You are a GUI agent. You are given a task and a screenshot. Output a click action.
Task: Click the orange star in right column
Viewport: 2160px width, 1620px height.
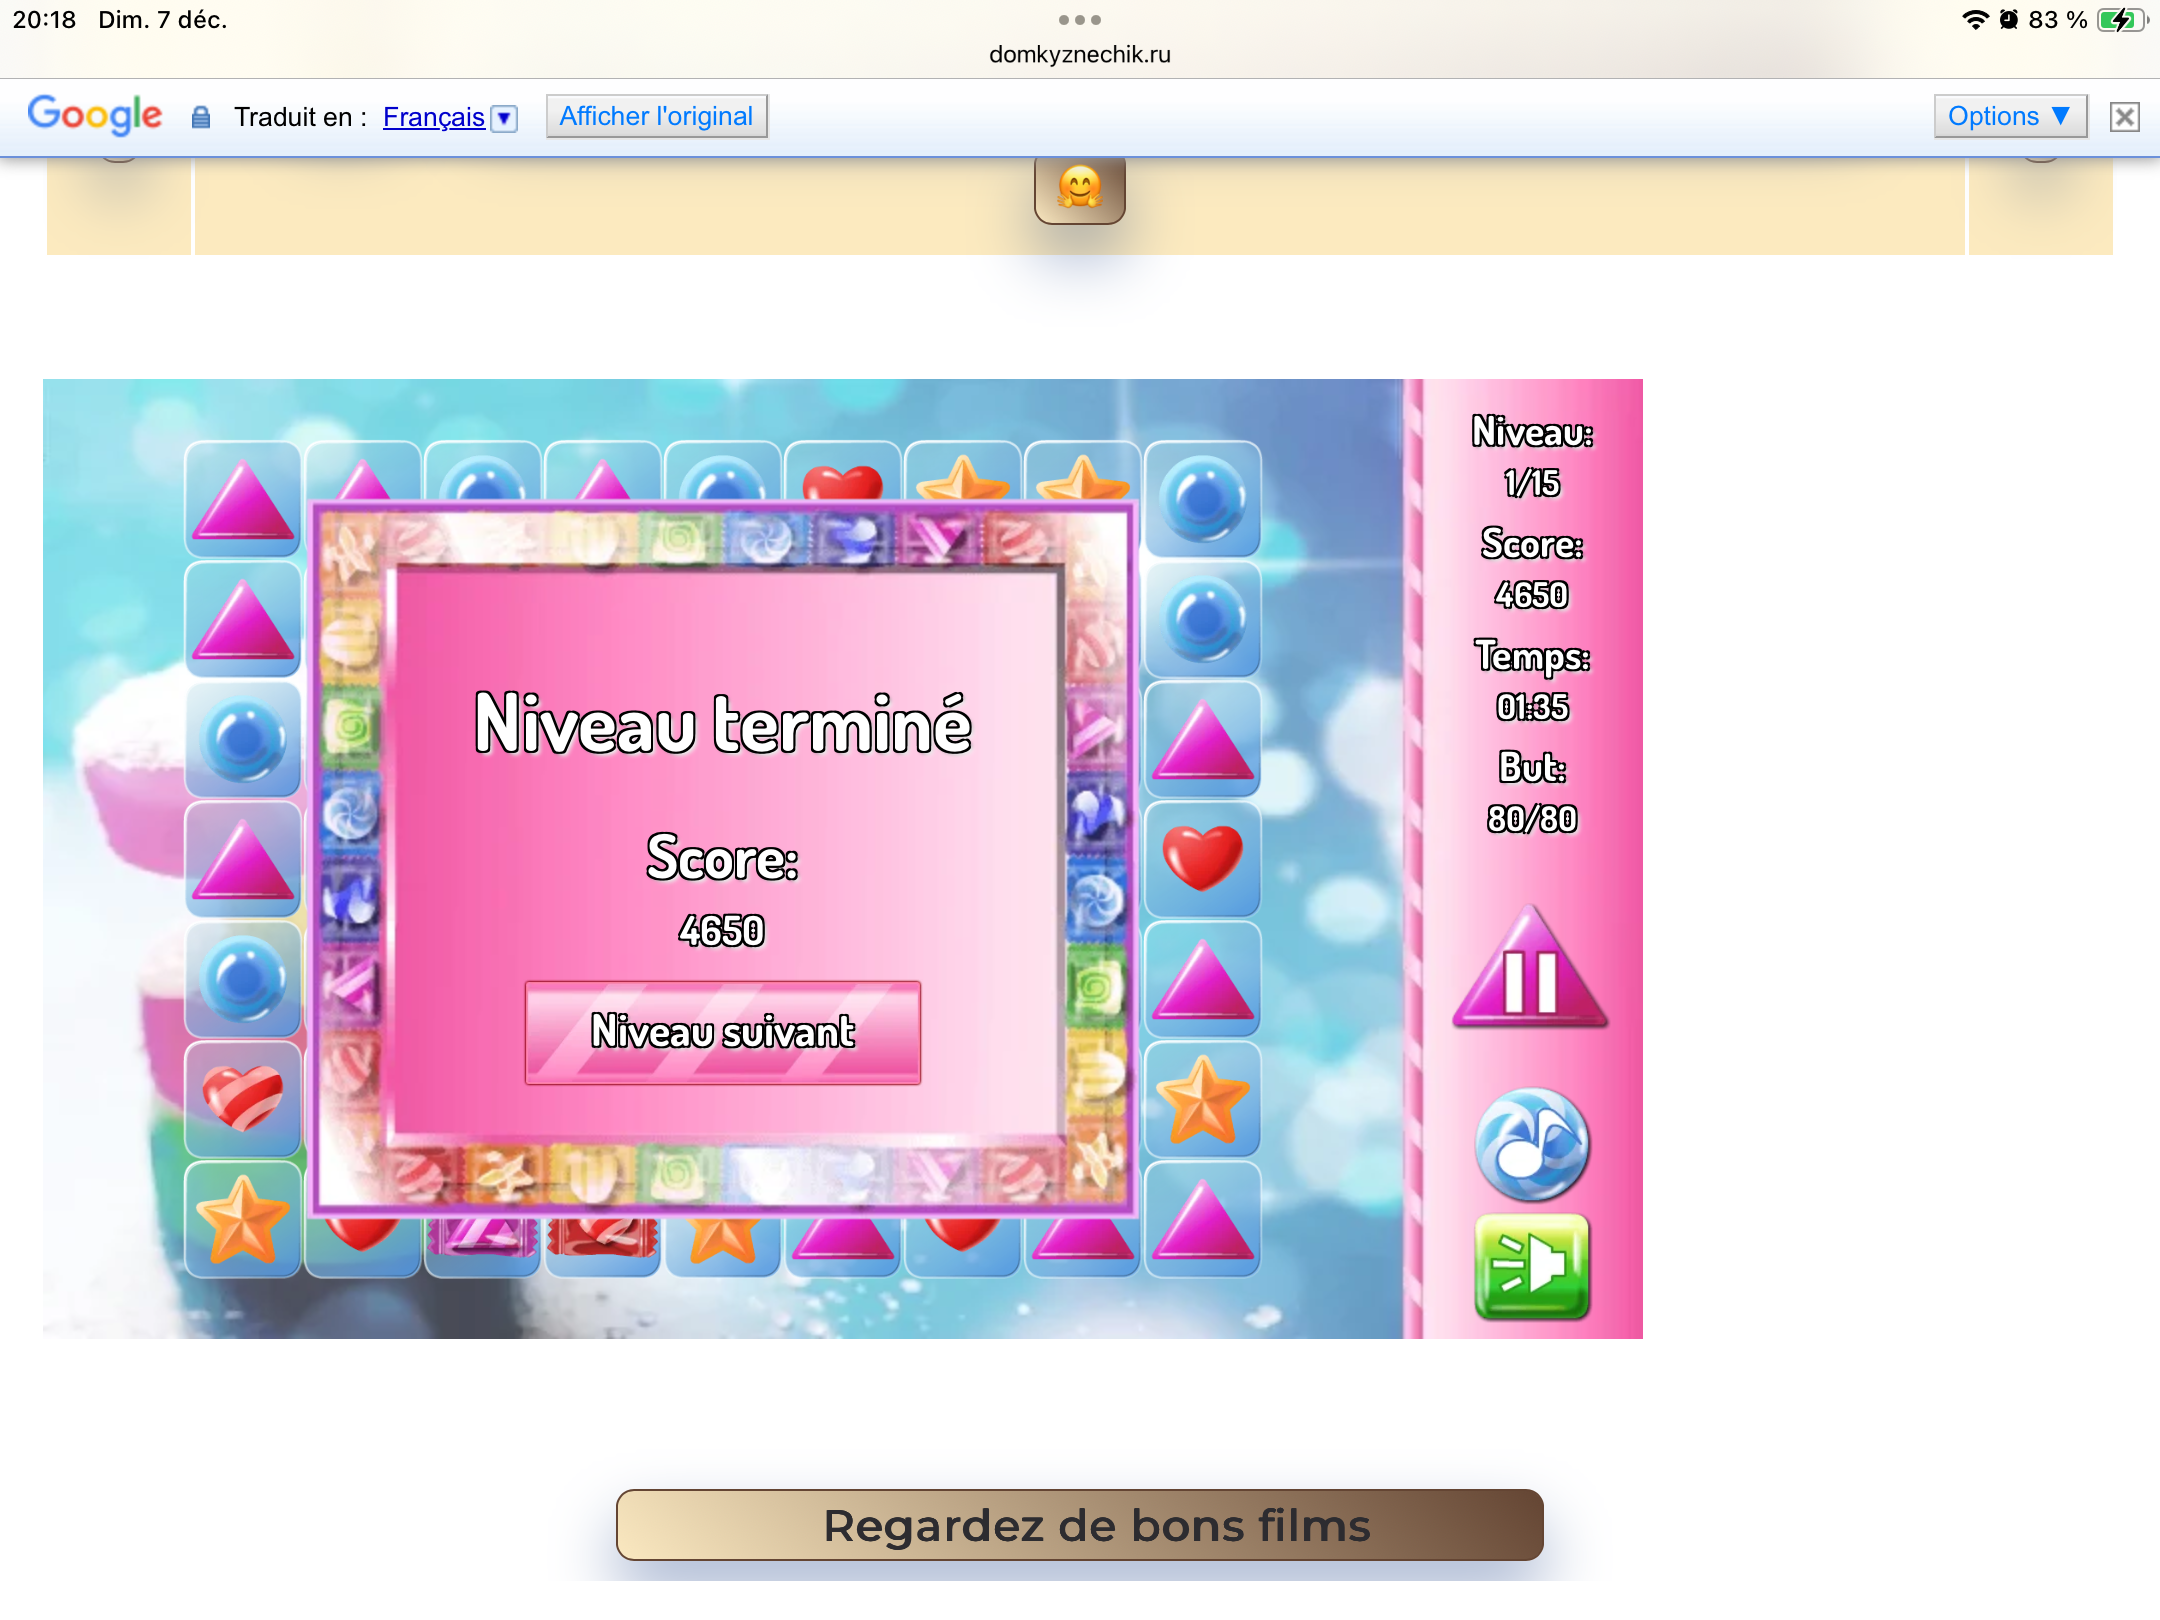1202,1100
